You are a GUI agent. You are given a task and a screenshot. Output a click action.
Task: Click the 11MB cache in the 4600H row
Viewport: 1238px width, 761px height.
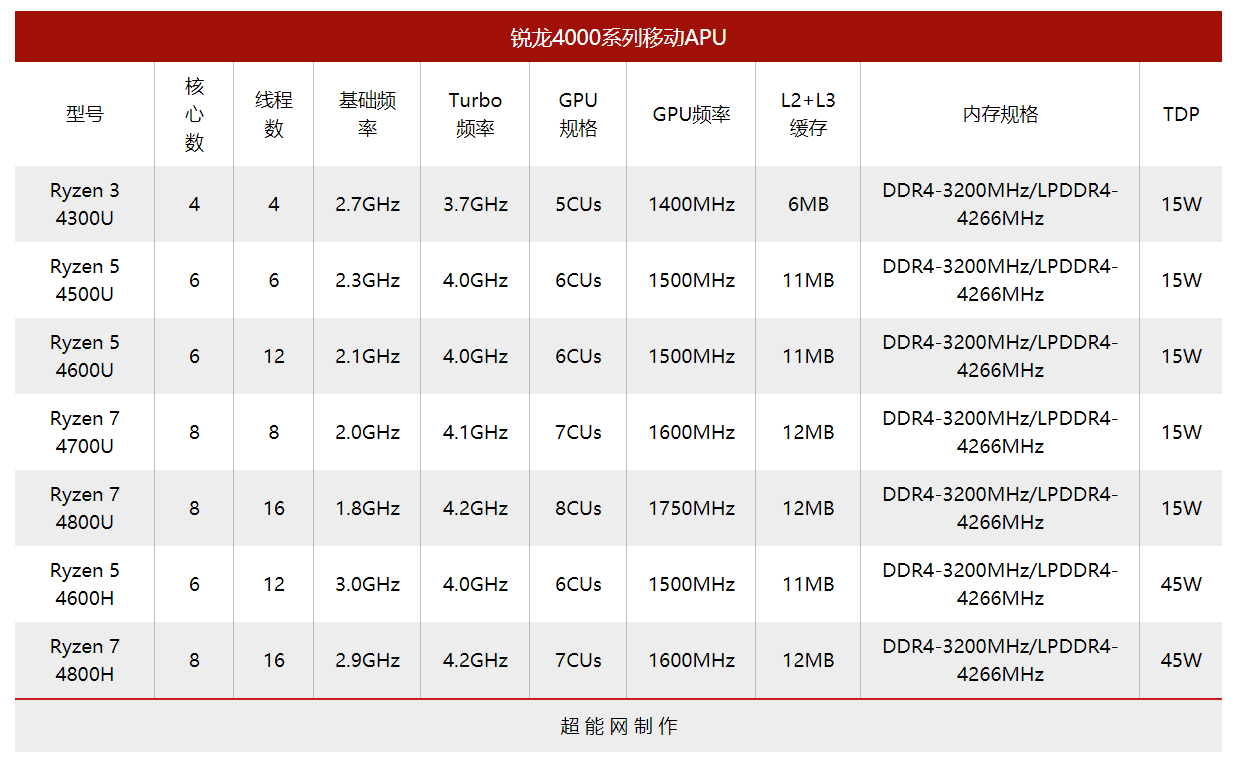808,584
